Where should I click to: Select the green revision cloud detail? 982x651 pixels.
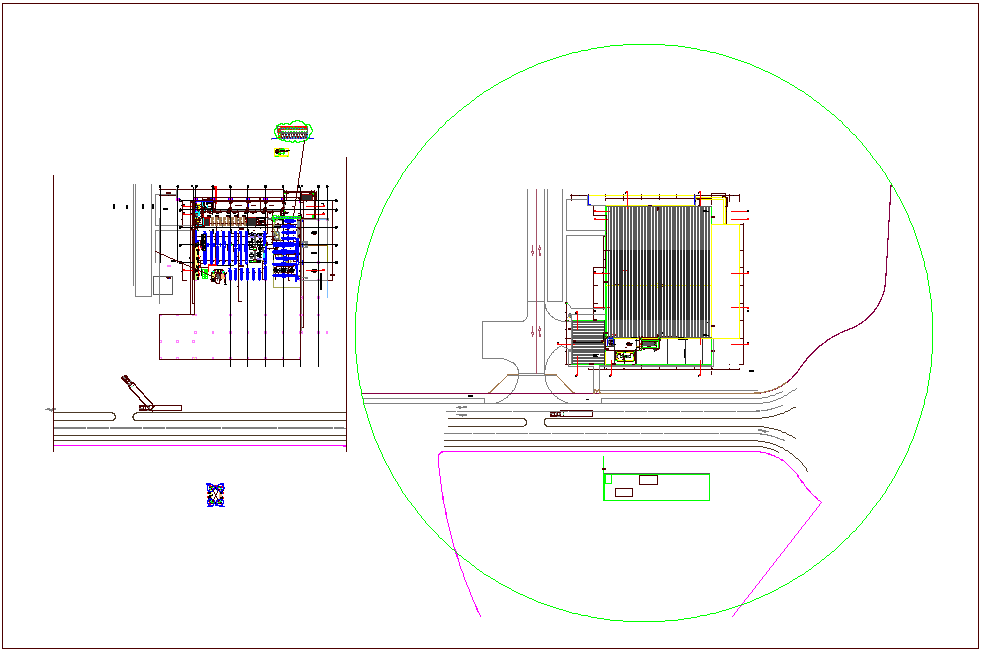pos(293,131)
